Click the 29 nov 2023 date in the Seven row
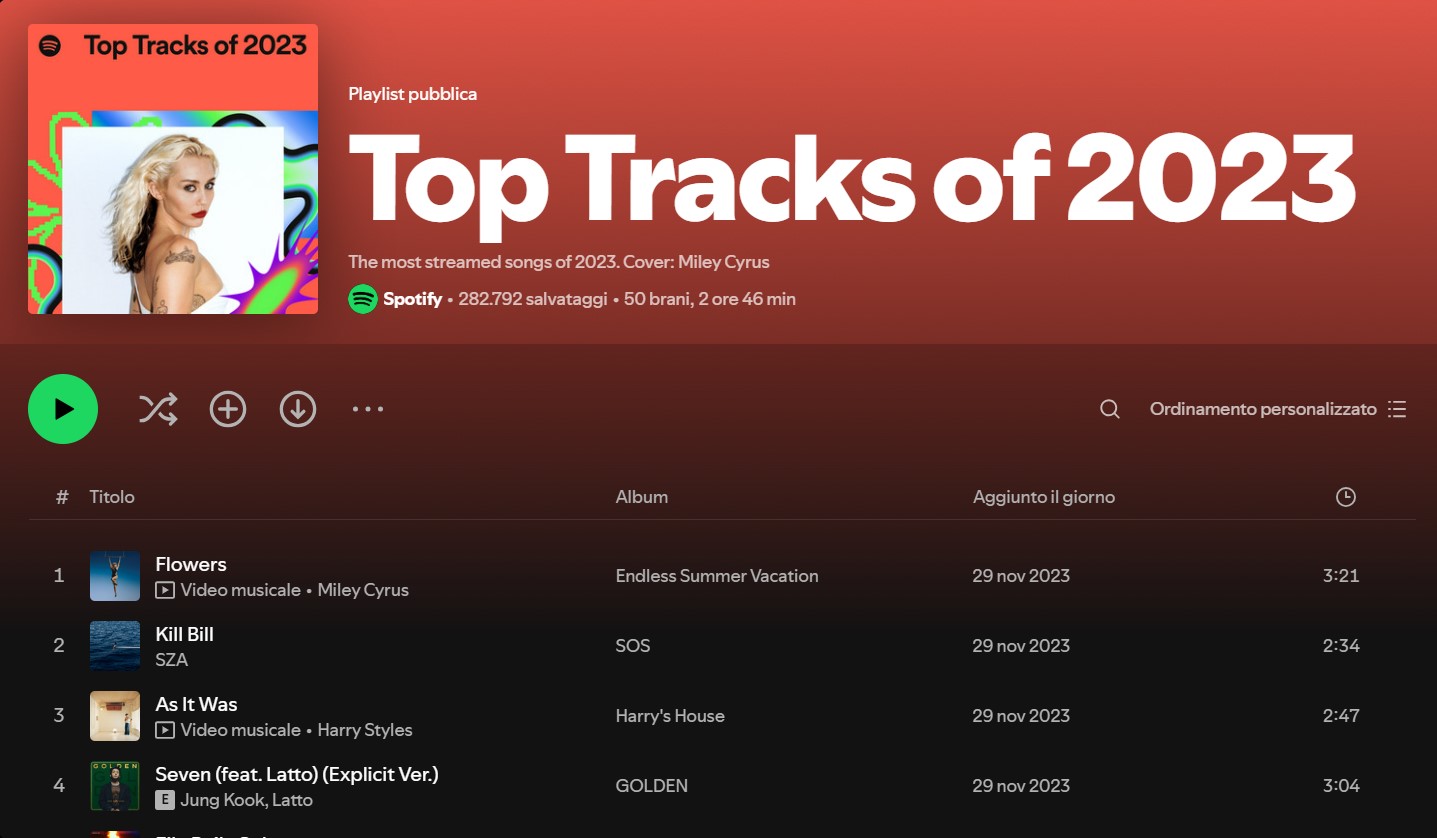The width and height of the screenshot is (1437, 838). click(x=1021, y=786)
